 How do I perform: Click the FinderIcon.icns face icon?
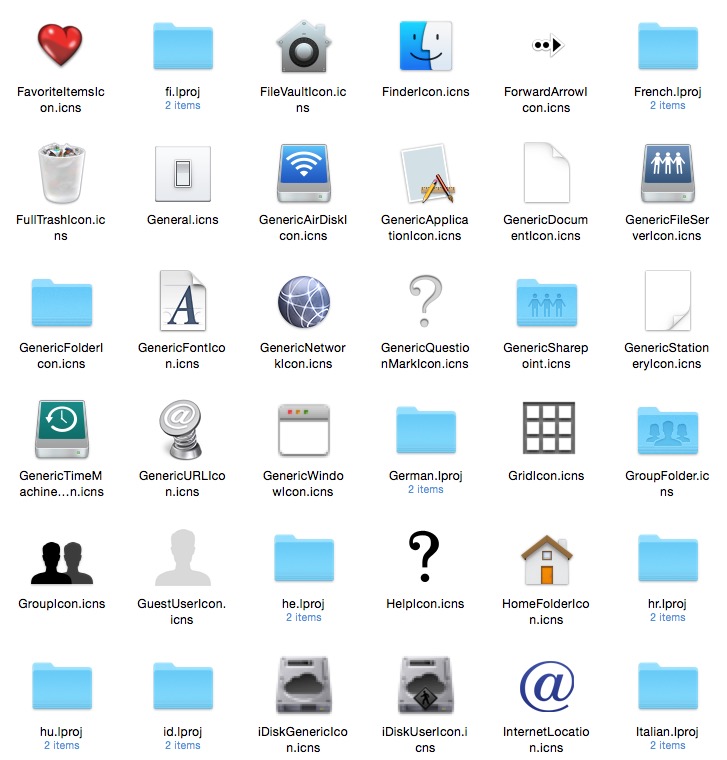[426, 46]
